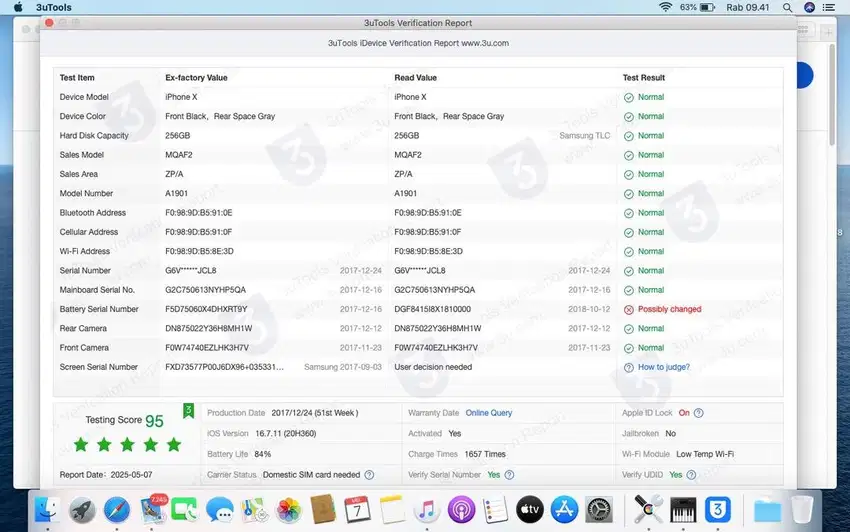
Task: Click Low Temp Wi-Fi module value
Action: click(705, 454)
